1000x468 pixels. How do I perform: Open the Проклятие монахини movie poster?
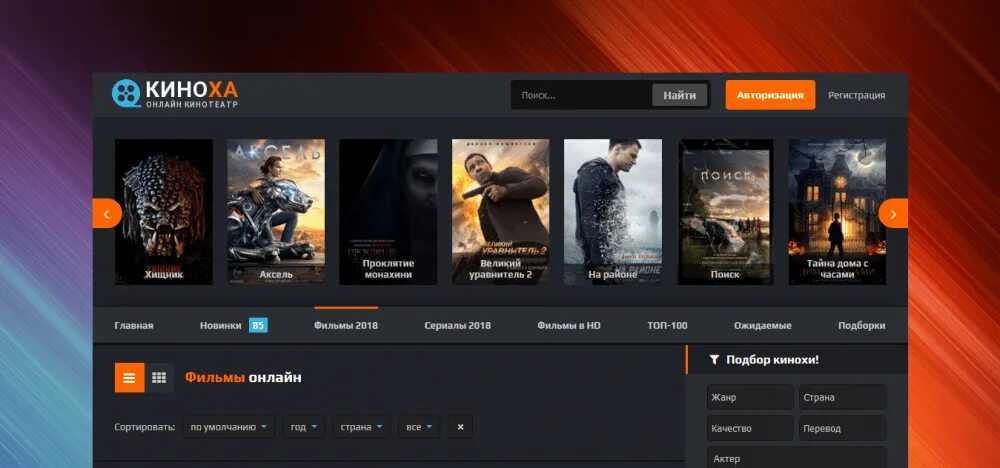tap(388, 212)
